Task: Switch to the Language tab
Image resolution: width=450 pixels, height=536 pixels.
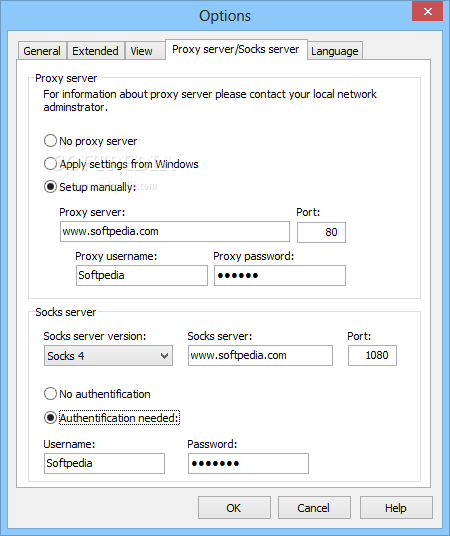Action: coord(335,51)
